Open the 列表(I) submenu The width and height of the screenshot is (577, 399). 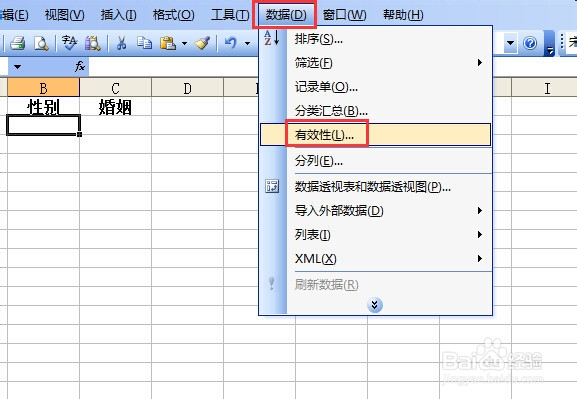375,234
